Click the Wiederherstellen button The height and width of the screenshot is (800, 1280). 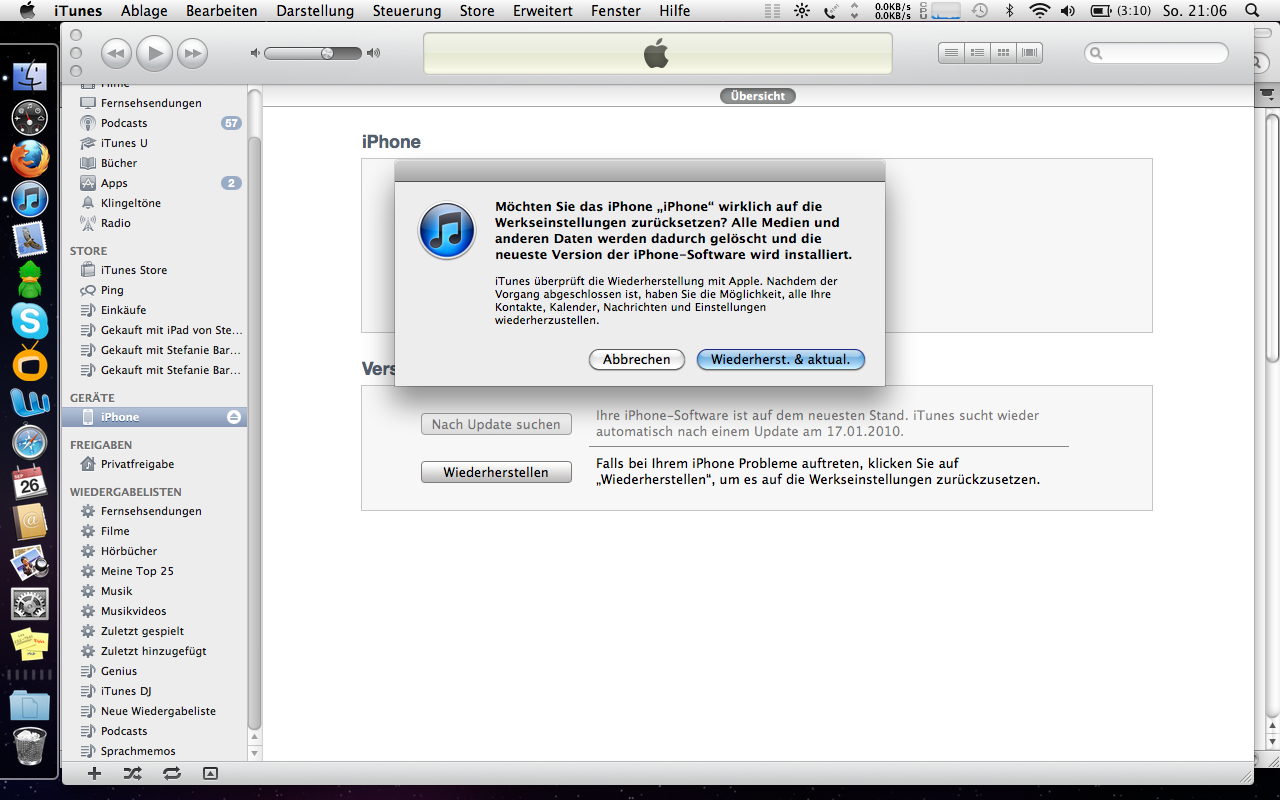pyautogui.click(x=496, y=472)
